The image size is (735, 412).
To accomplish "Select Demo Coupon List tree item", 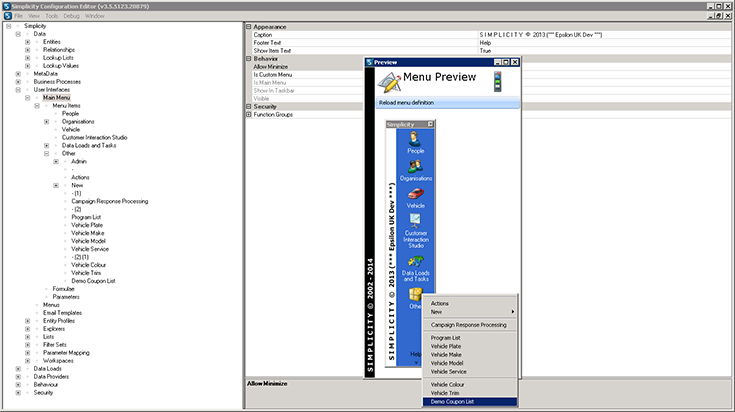I will (93, 281).
